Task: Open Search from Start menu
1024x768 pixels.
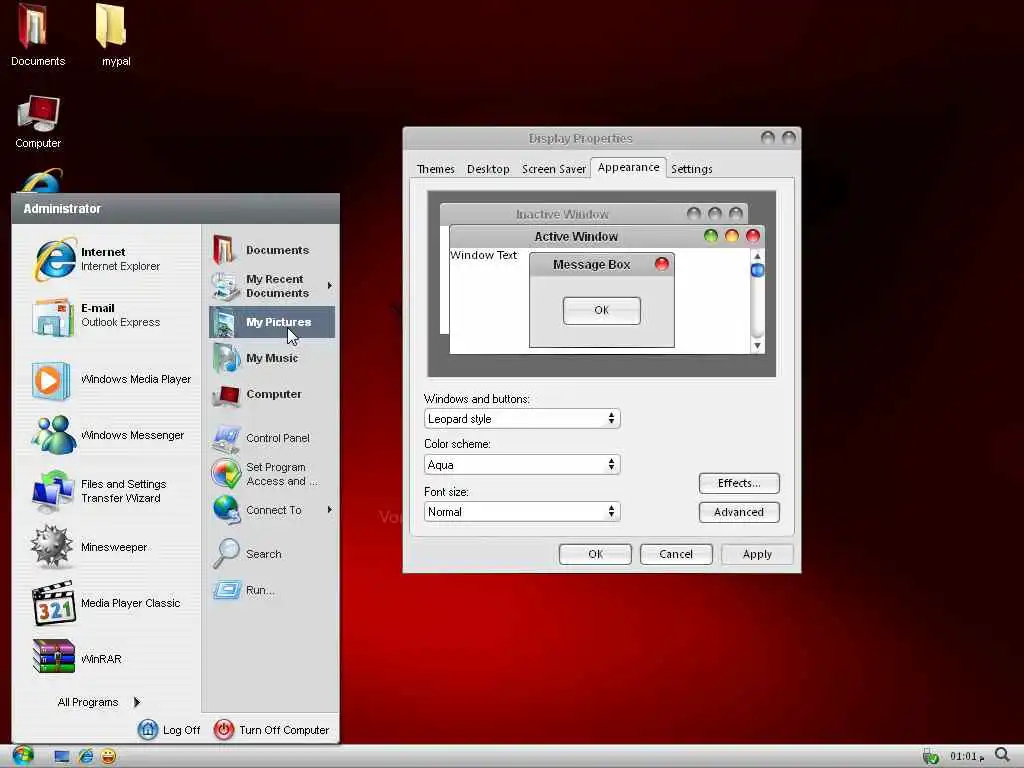Action: point(272,554)
